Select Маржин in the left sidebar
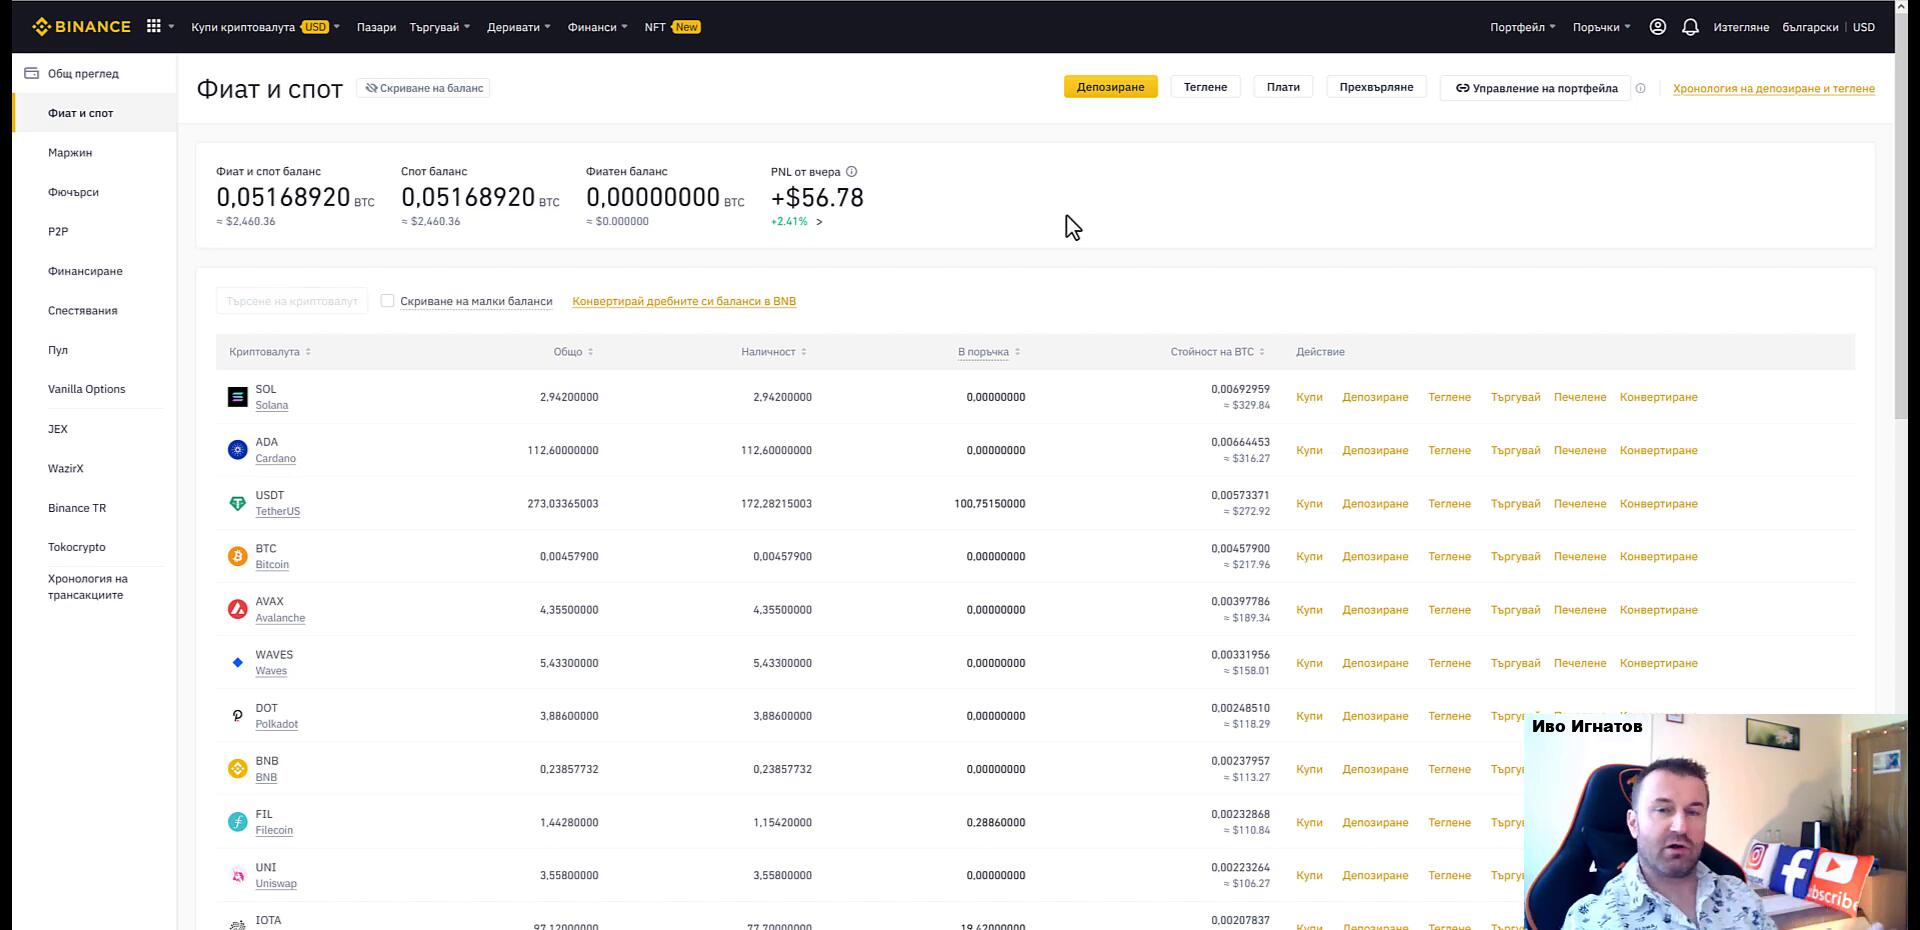The width and height of the screenshot is (1920, 930). point(70,153)
